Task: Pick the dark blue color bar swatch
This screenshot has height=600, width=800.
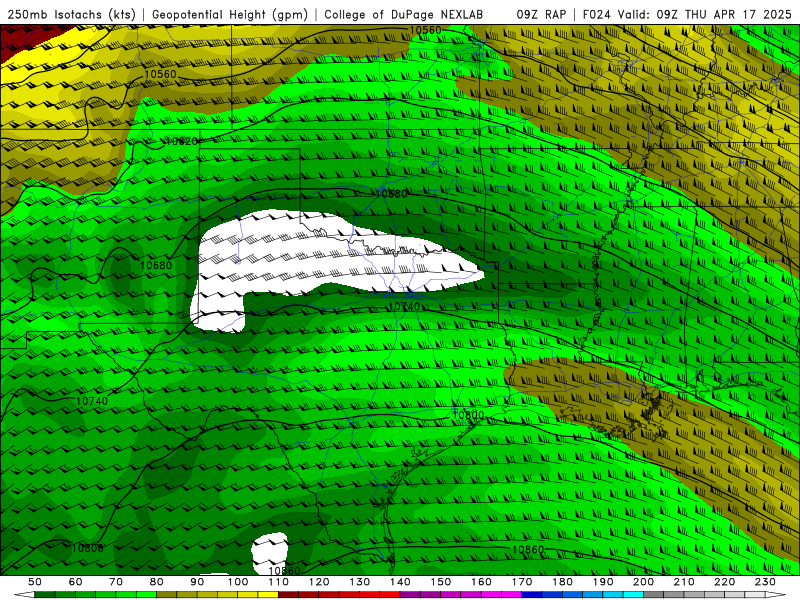Action: 532,595
